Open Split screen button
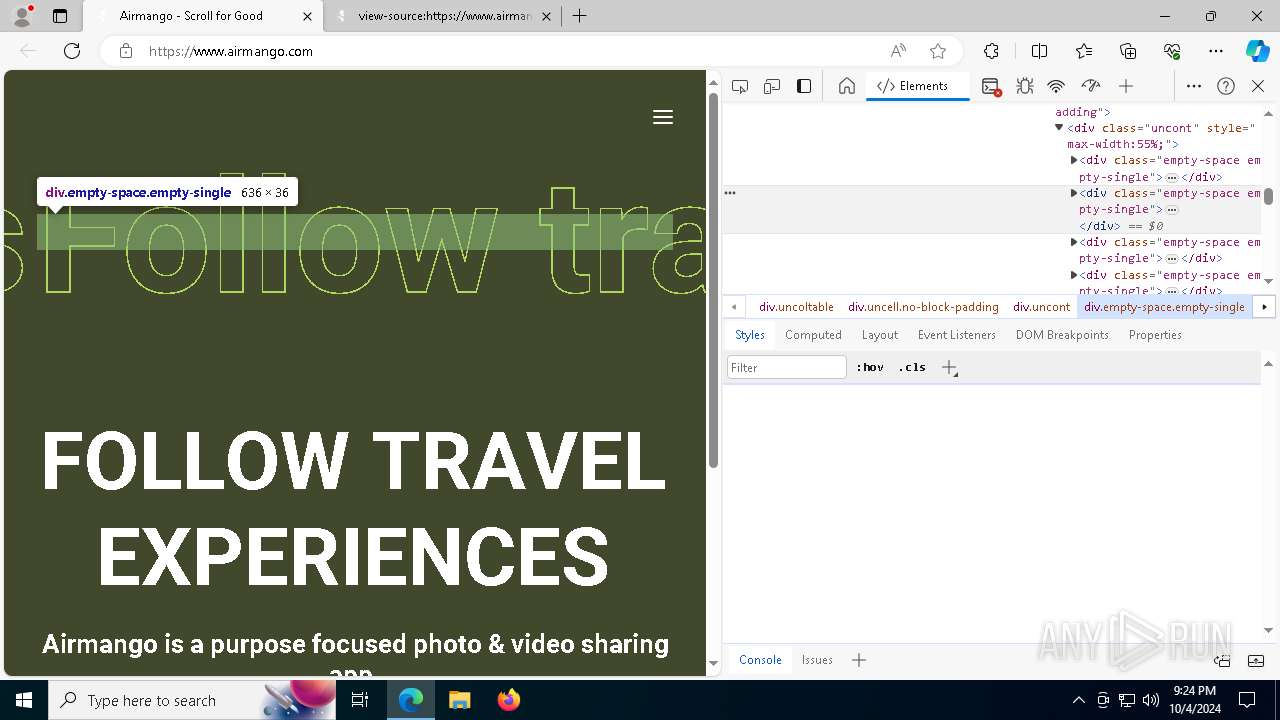Image resolution: width=1280 pixels, height=720 pixels. click(x=1039, y=51)
